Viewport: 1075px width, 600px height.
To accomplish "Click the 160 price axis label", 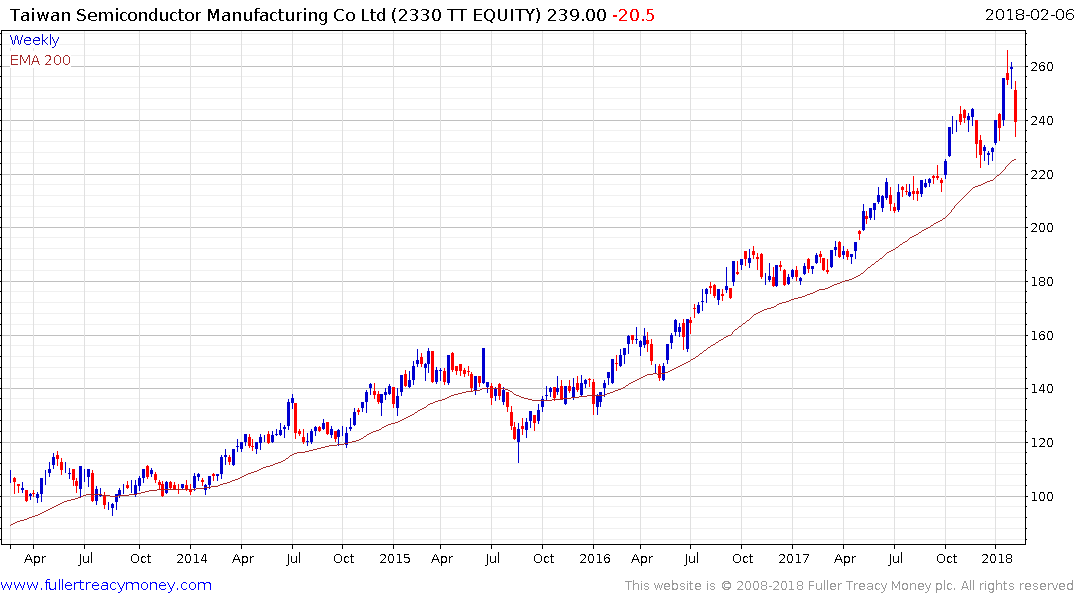I will 1042,335.
